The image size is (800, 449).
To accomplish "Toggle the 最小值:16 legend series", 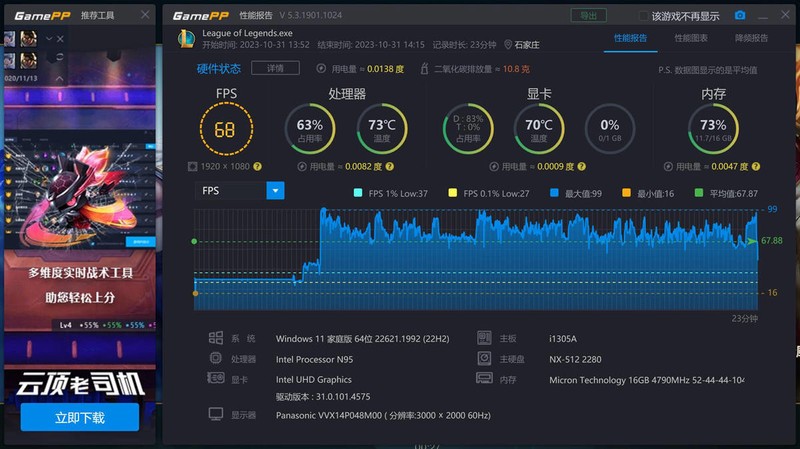I will click(648, 193).
